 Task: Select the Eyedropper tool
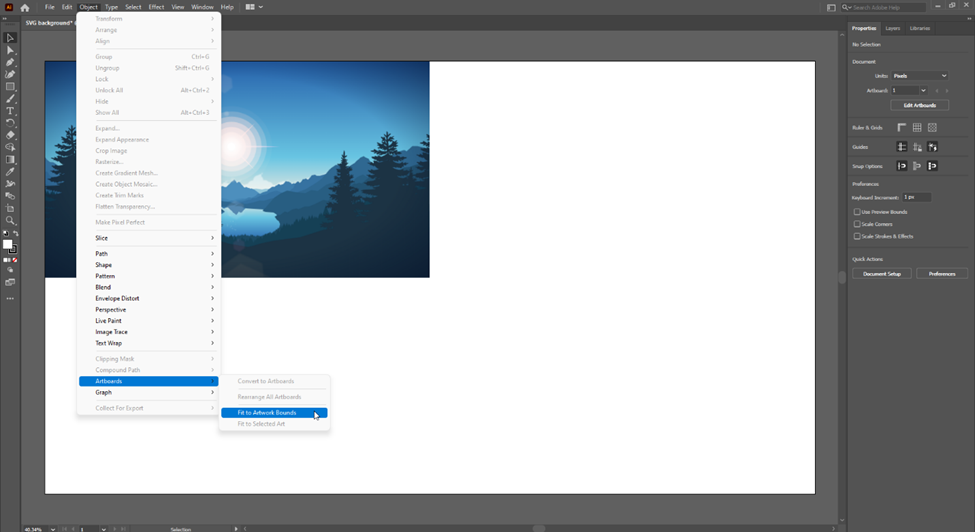coord(10,172)
